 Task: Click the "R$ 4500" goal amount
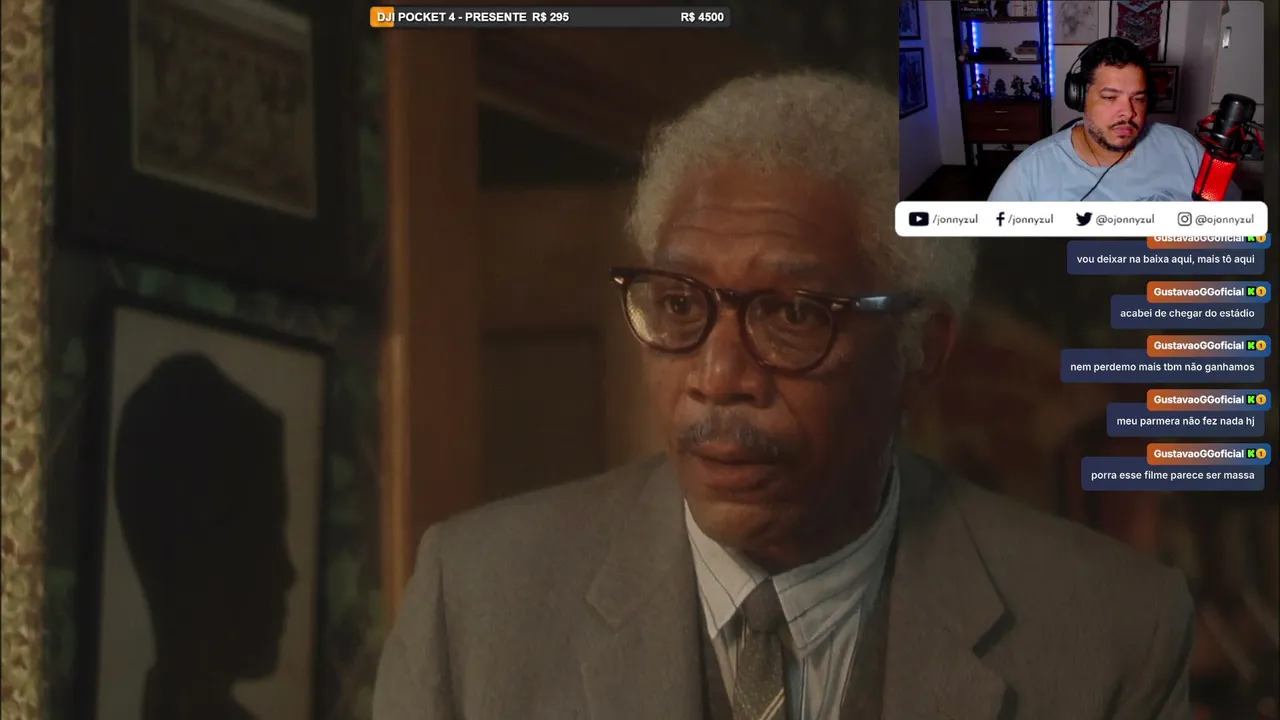(x=702, y=17)
